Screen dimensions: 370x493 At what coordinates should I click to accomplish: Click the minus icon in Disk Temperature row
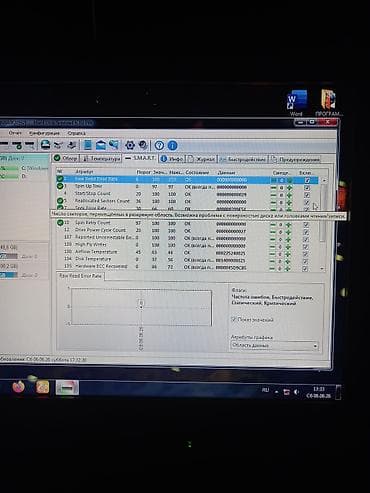[273, 261]
